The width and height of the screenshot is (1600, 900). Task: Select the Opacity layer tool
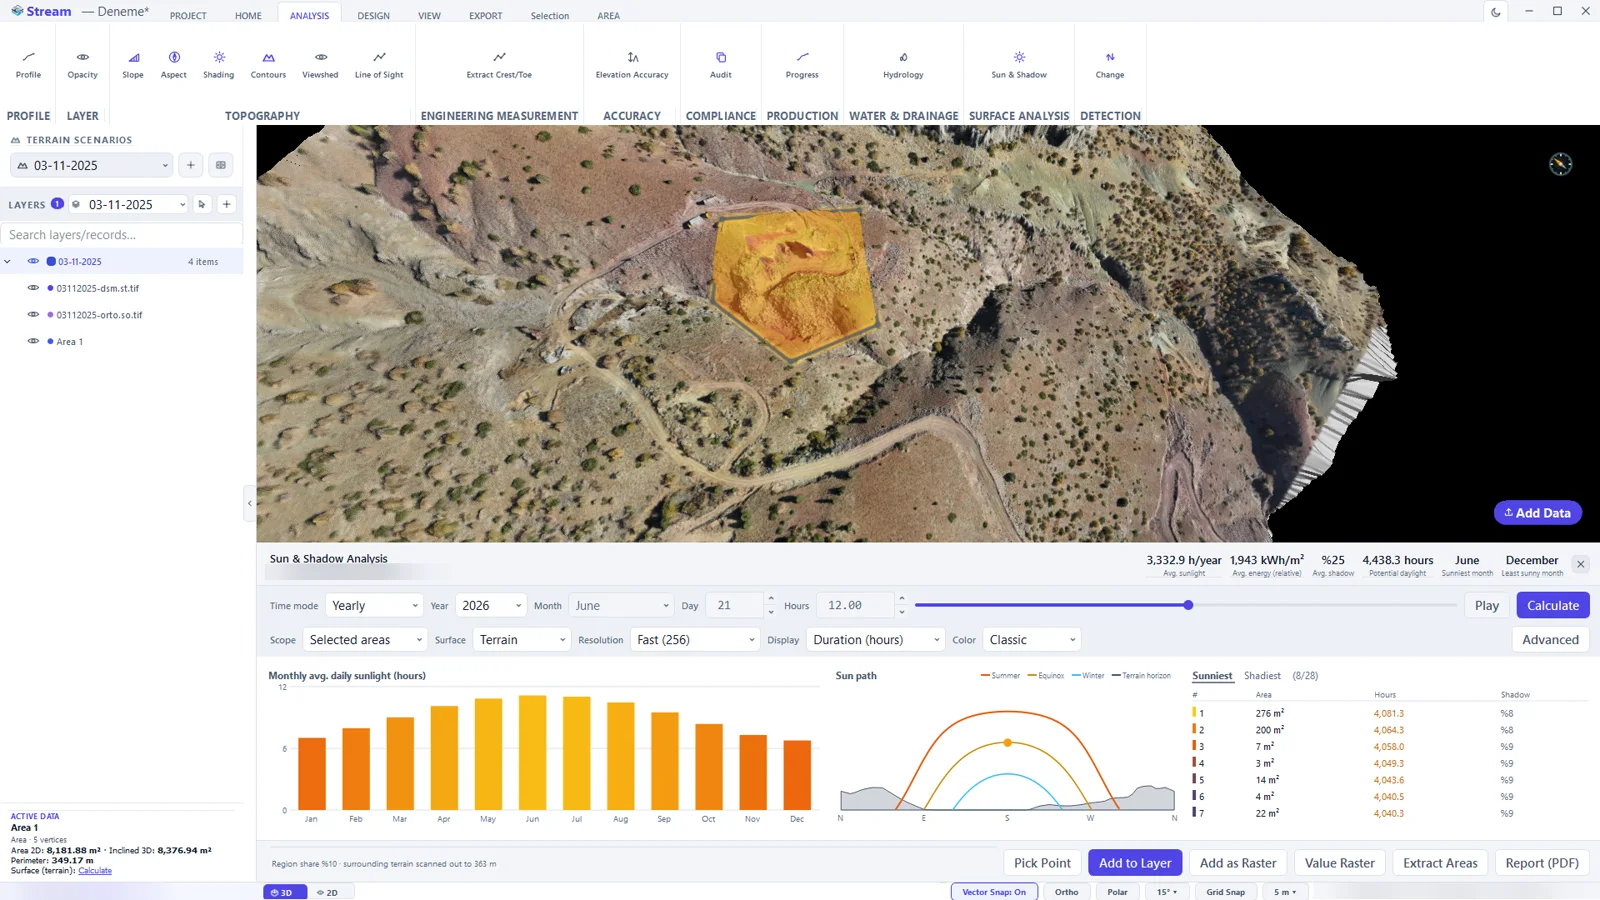pos(82,65)
